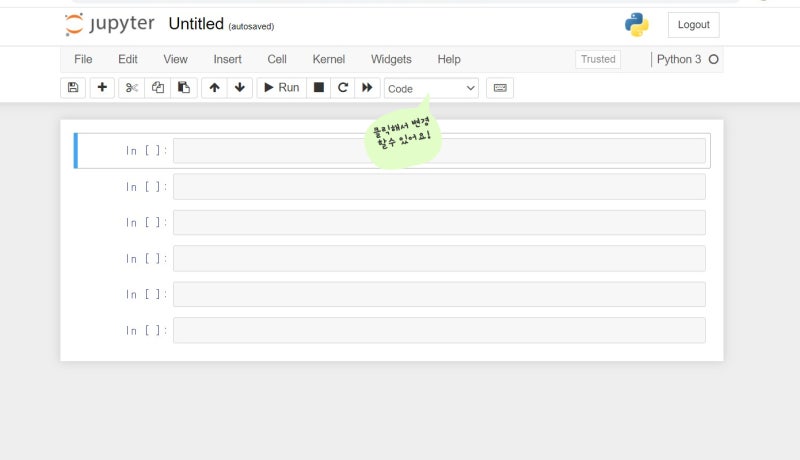800x460 pixels.
Task: Rename the notebook title Untitled
Action: (x=196, y=24)
